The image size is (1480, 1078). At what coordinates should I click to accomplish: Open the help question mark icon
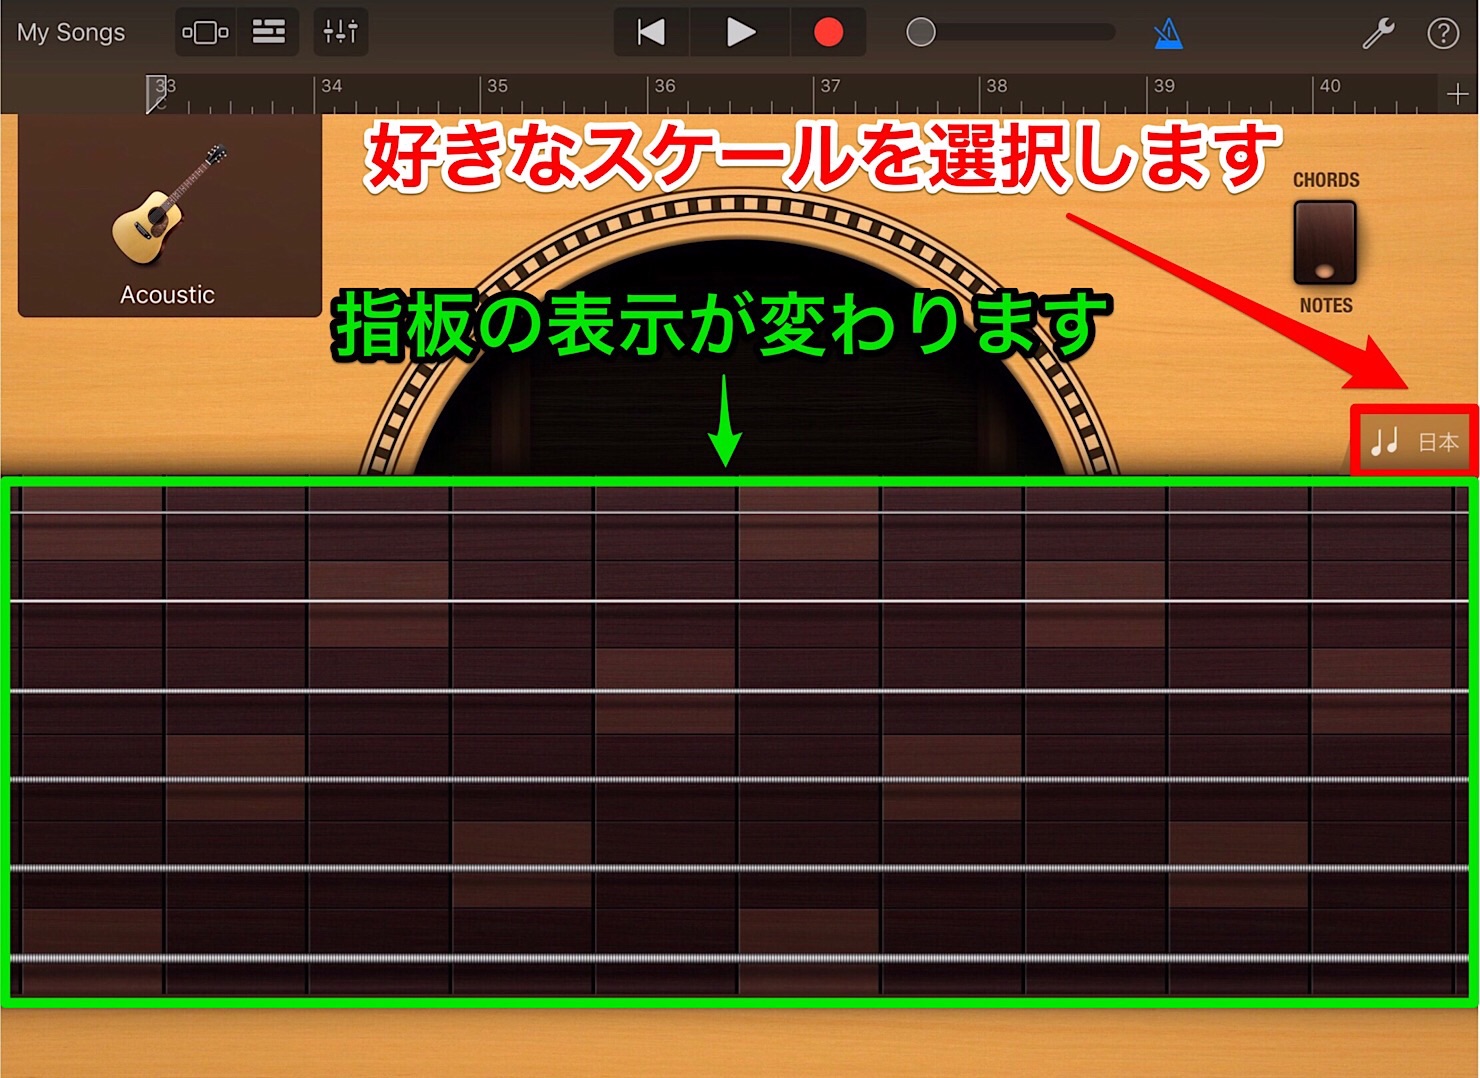1442,33
